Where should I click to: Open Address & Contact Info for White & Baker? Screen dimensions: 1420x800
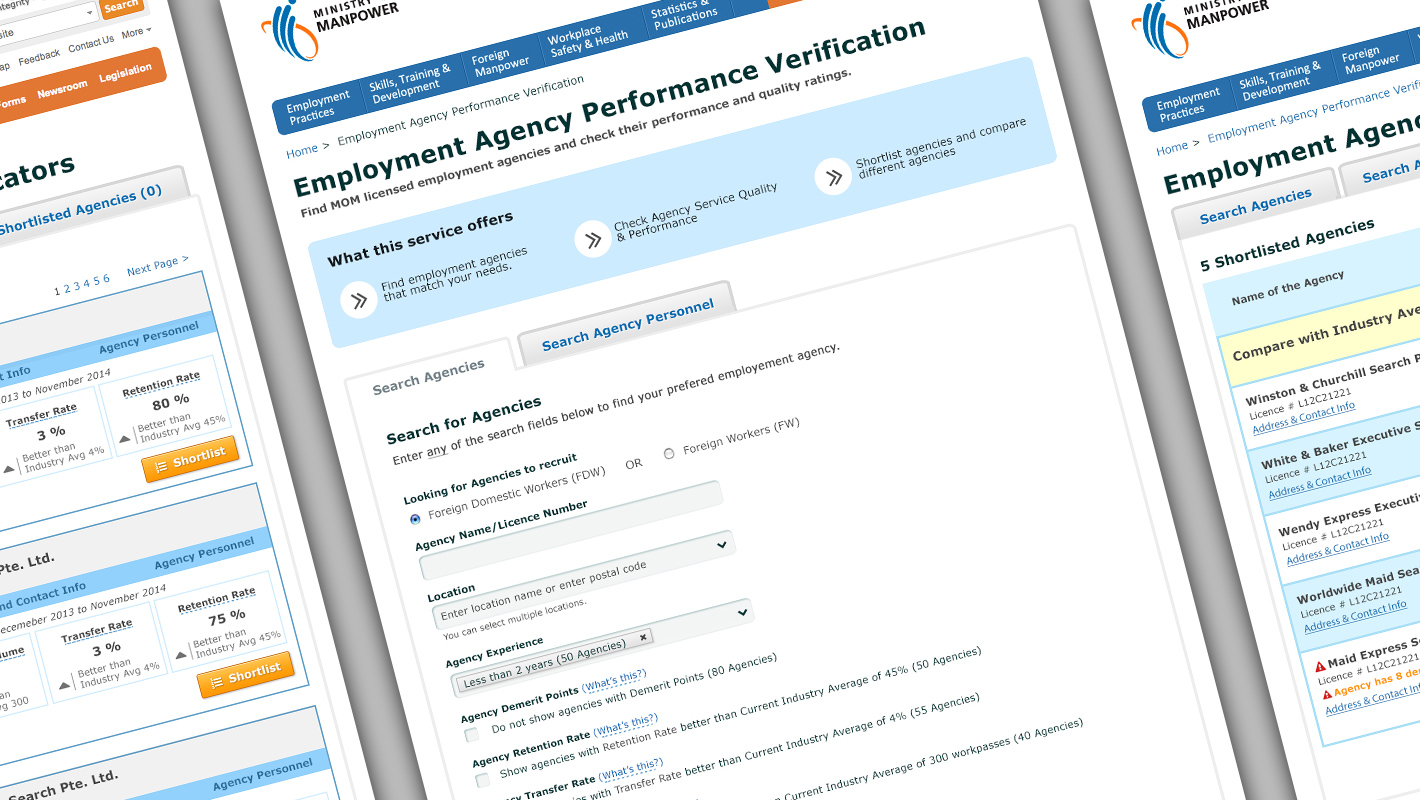click(1320, 482)
